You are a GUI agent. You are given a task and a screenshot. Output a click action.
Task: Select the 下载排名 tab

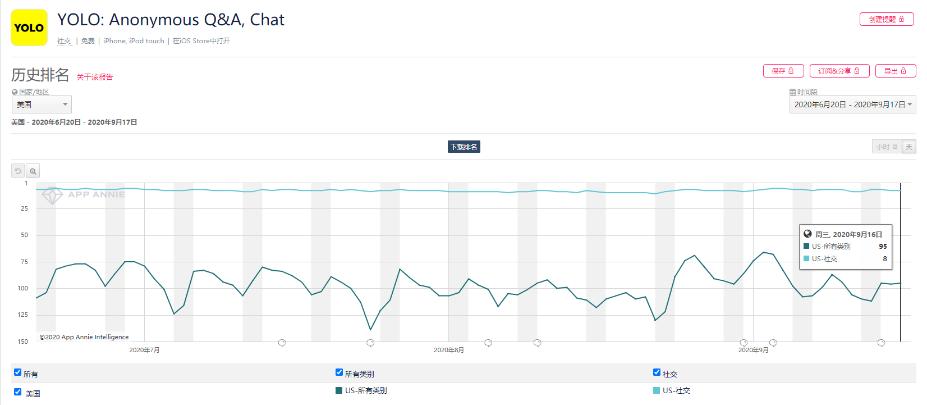pyautogui.click(x=464, y=147)
